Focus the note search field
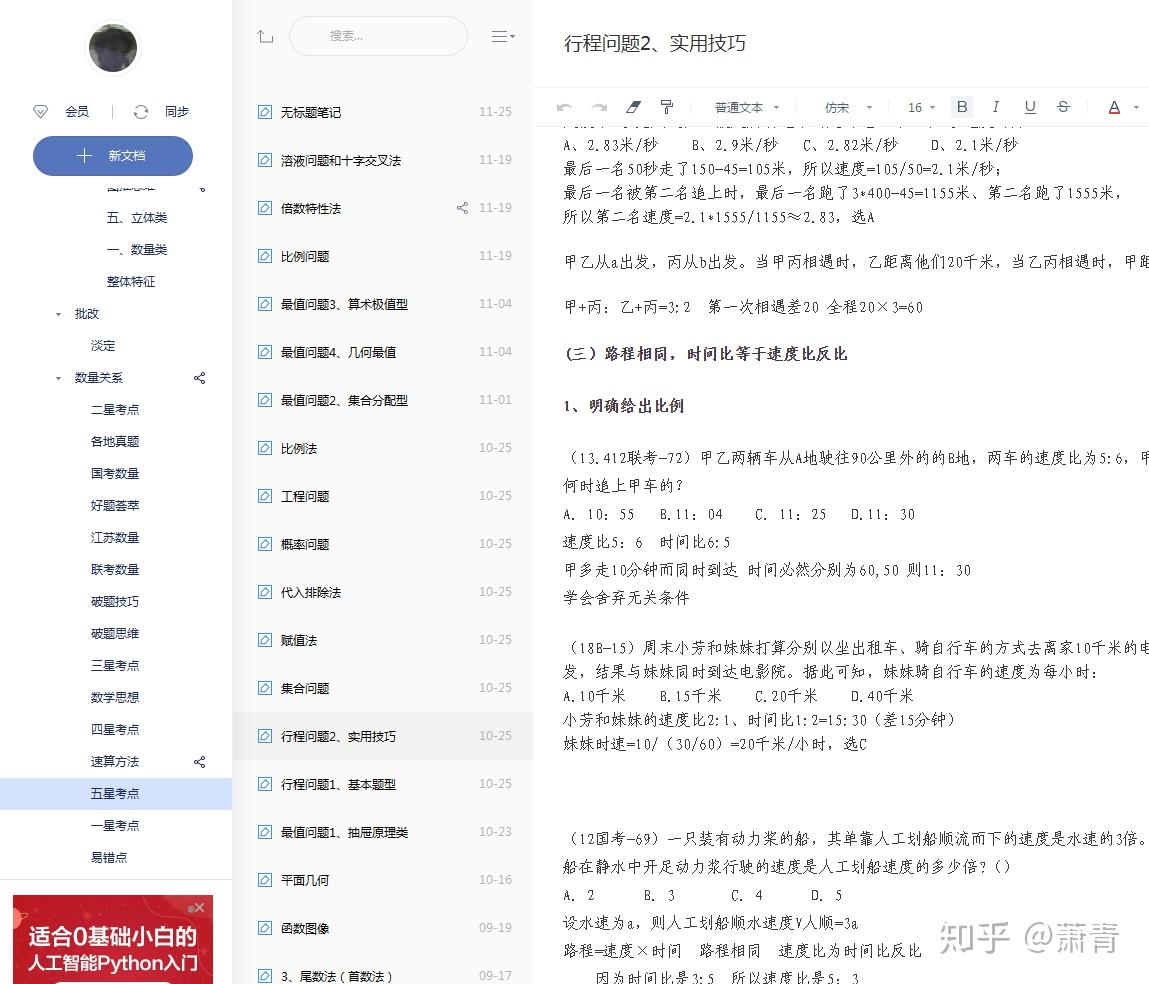 378,36
